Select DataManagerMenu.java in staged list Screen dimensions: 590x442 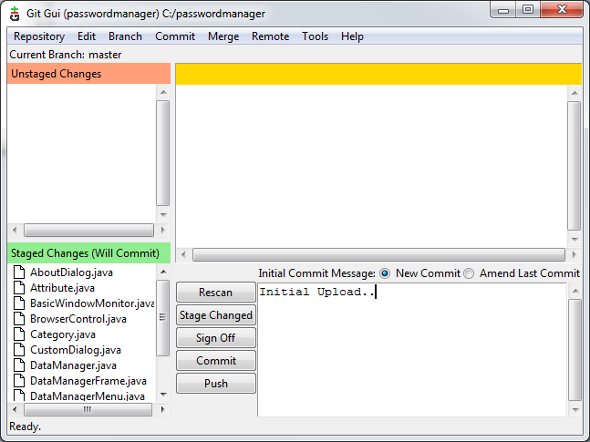point(87,396)
